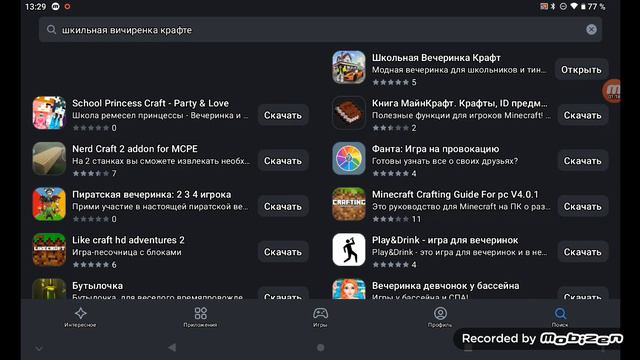The image size is (640, 360).
Task: Tap the Вечеринка девчонок у бассейна icon
Action: [x=349, y=289]
